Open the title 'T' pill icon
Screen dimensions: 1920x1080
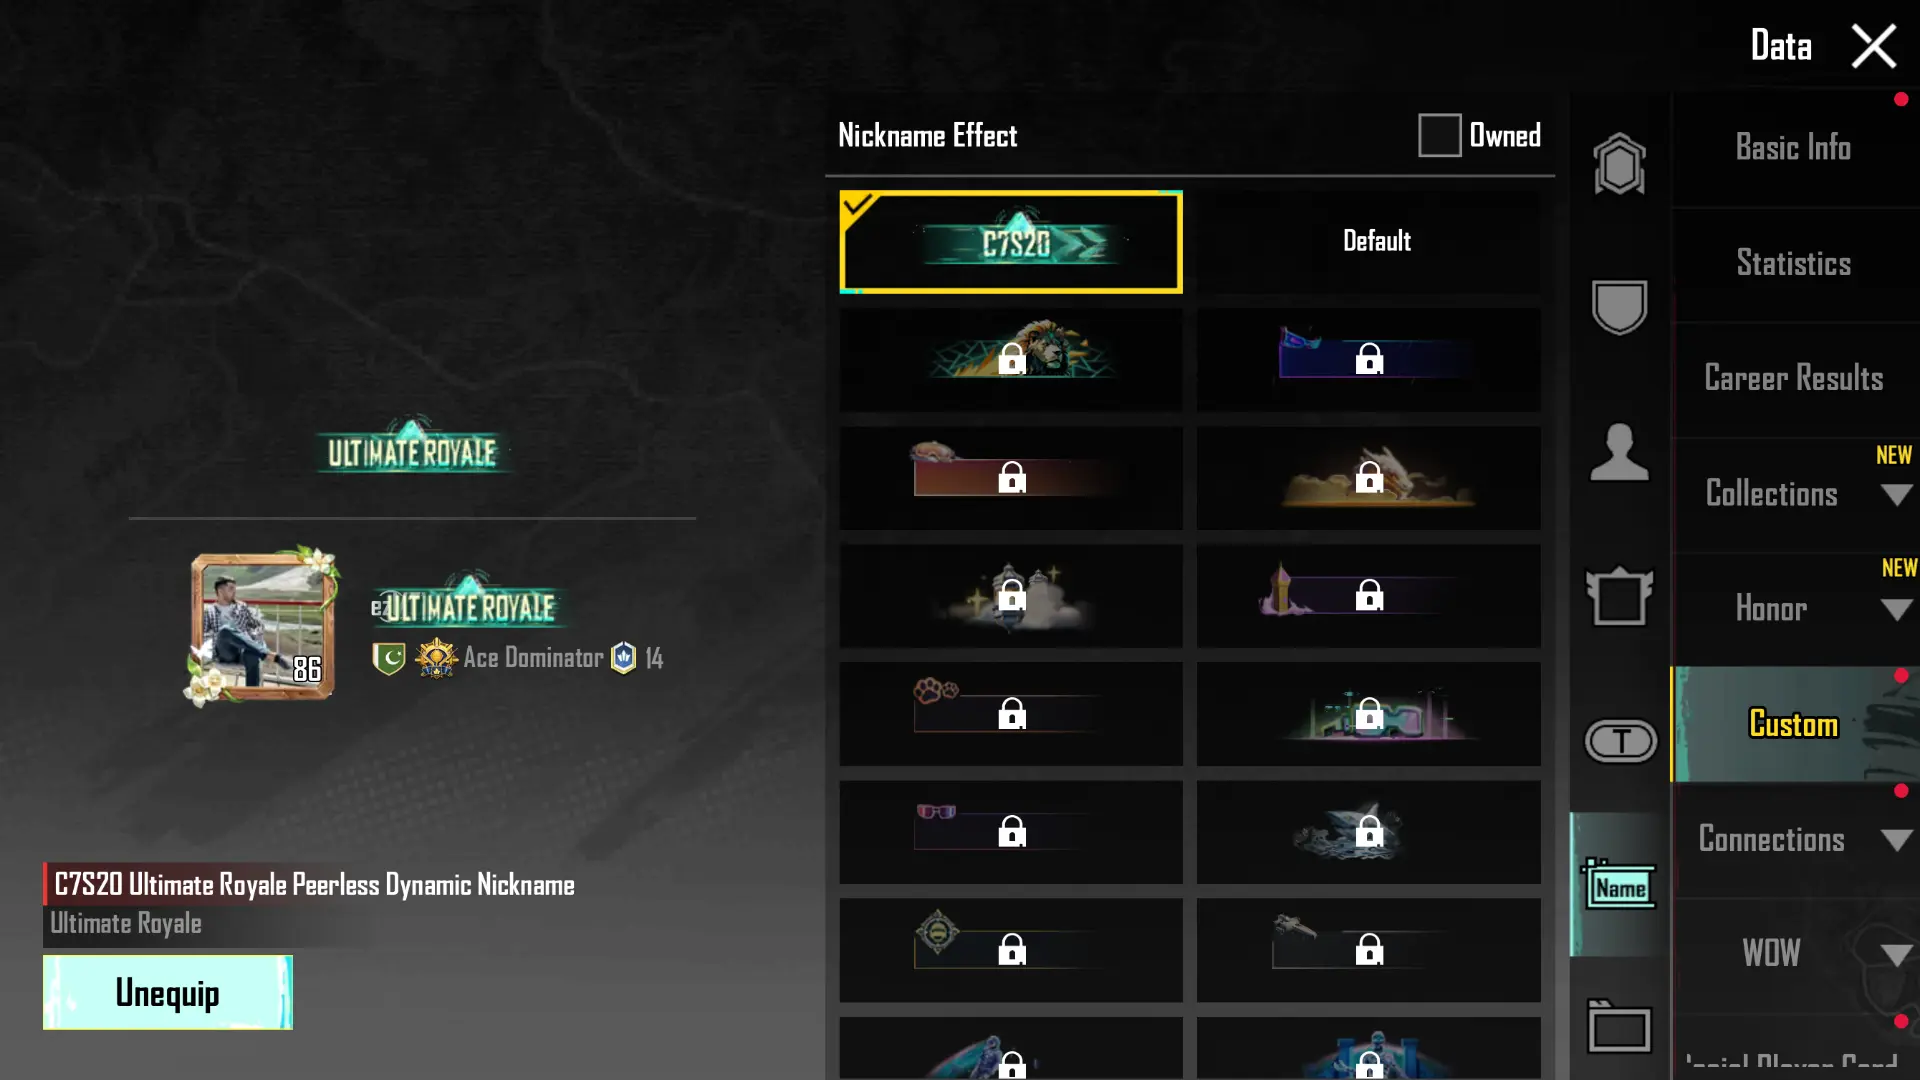coord(1620,741)
